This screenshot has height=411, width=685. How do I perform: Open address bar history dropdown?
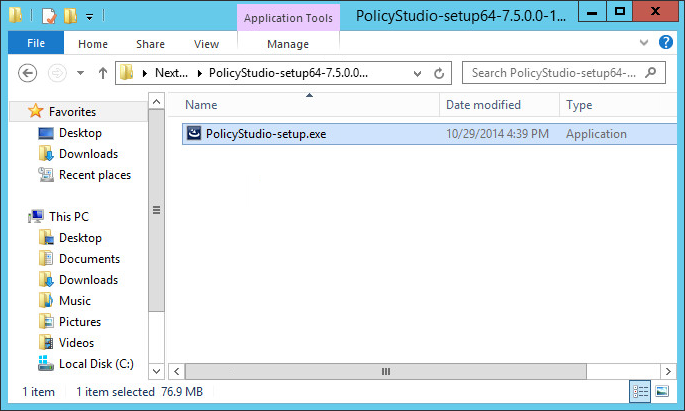click(417, 73)
